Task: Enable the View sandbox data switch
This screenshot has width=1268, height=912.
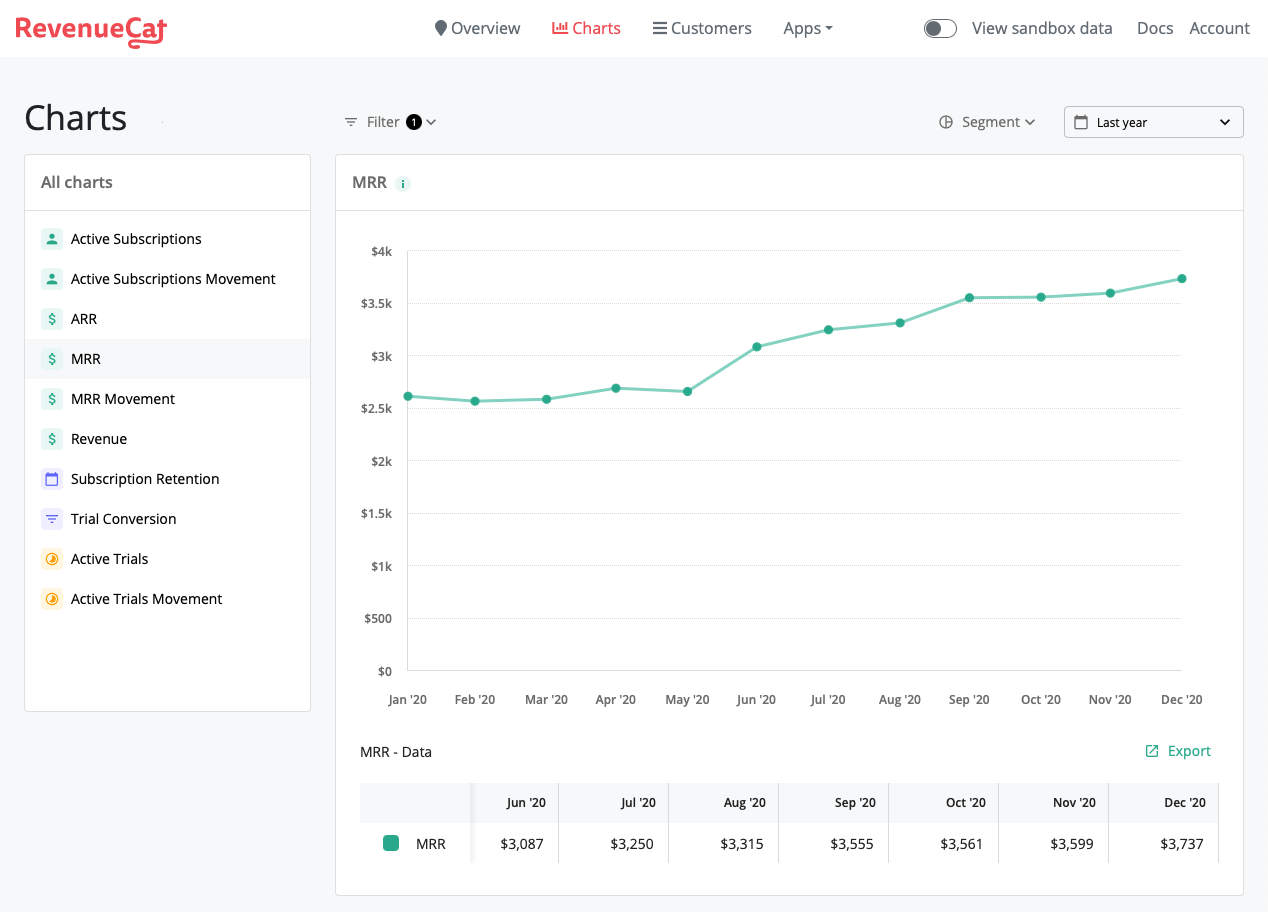Action: [940, 28]
